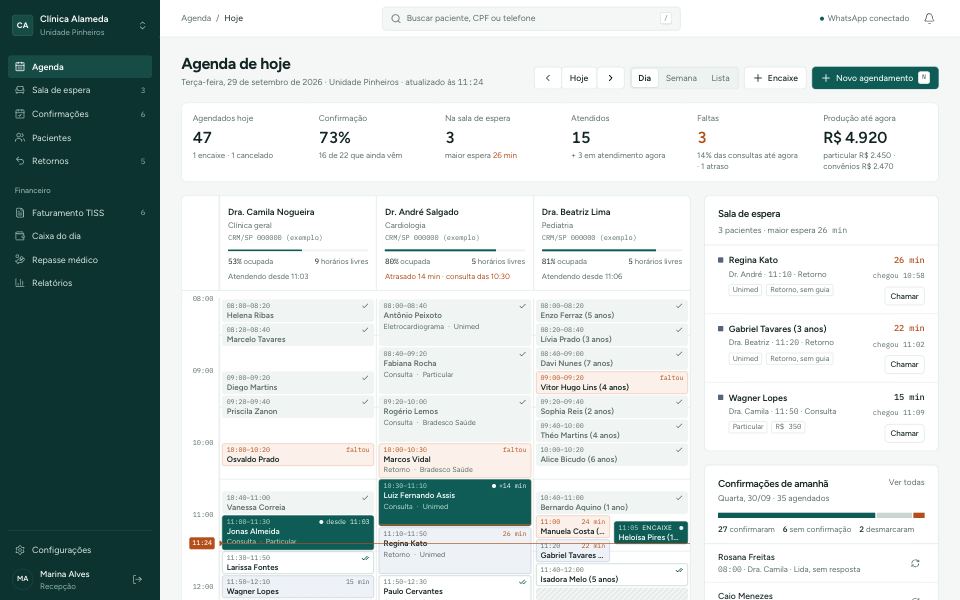Call Wagner Lopes with Chamar button
This screenshot has width=960, height=600.
point(904,433)
